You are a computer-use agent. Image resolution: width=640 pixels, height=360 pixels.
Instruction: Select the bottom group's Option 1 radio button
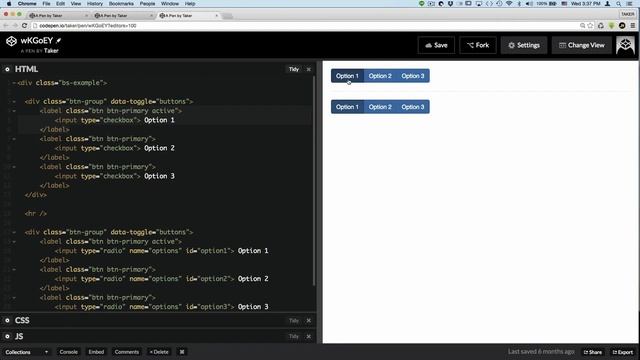point(347,107)
